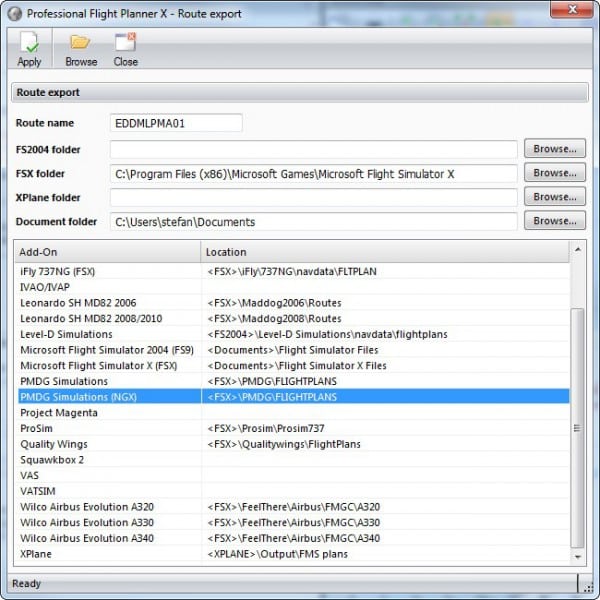
Task: Click scrollbar up arrow in add-on list
Action: pos(577,249)
